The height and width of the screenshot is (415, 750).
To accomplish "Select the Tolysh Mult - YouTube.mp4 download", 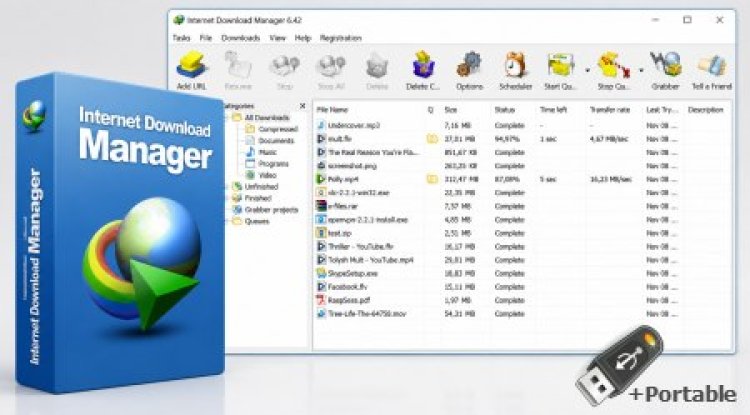I will pos(371,260).
